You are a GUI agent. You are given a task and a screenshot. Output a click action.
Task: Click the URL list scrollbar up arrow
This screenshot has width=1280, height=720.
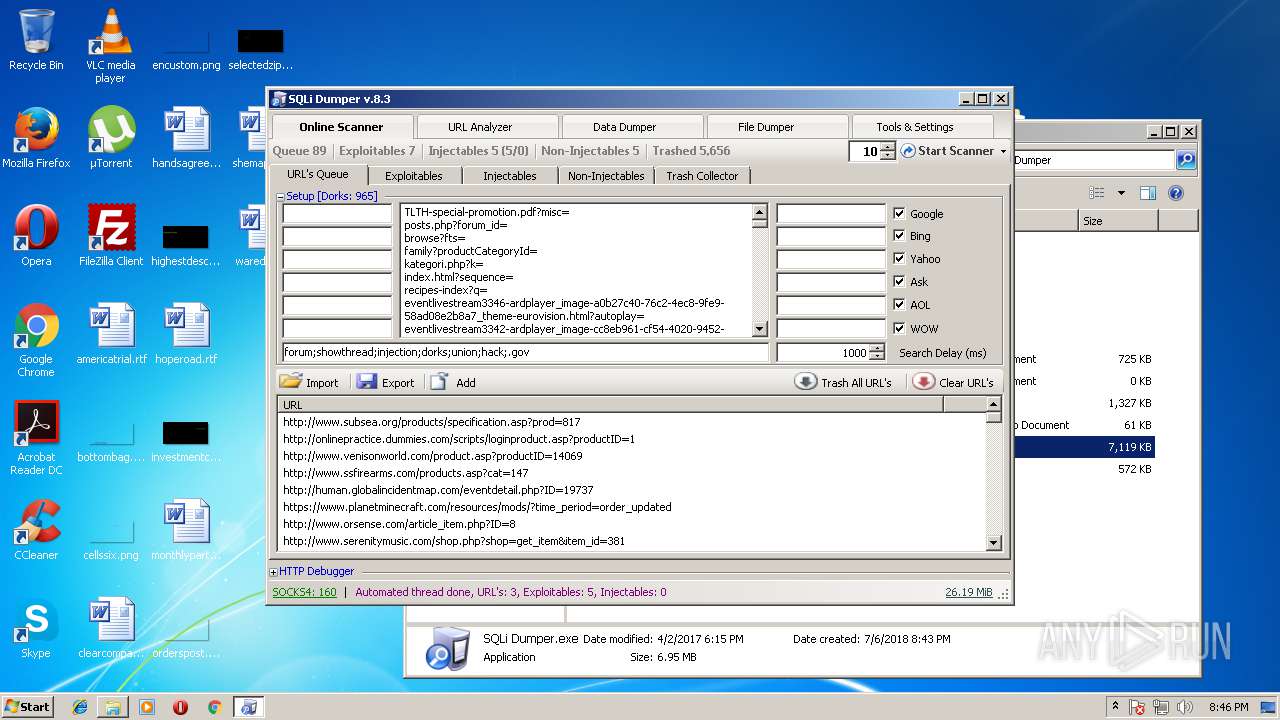[x=993, y=405]
